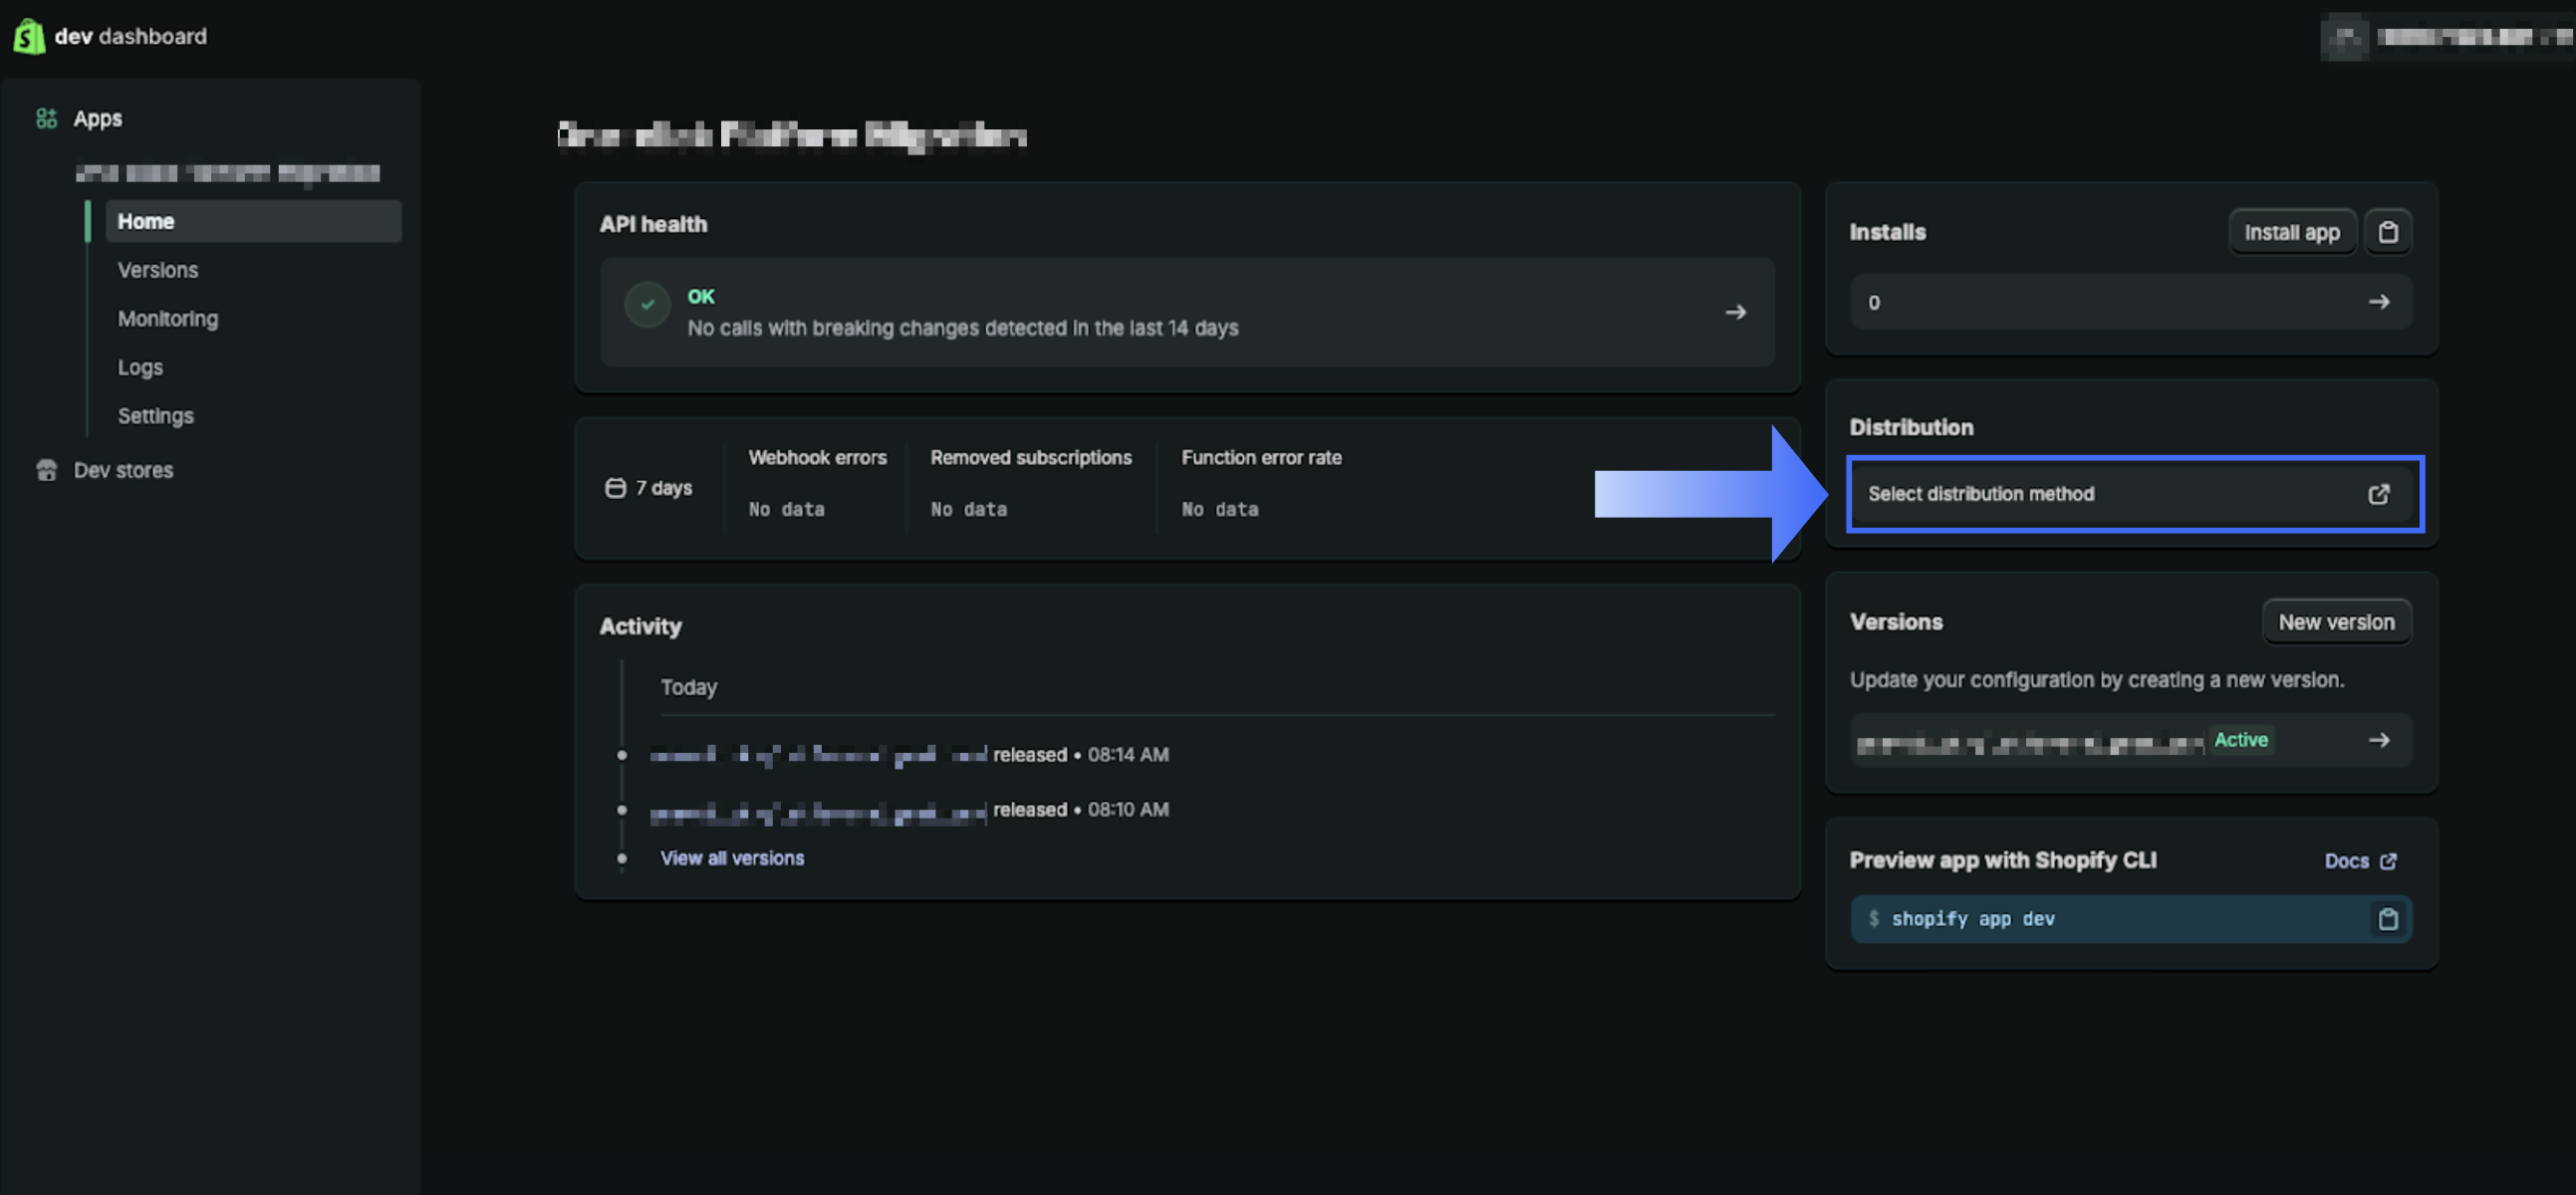Viewport: 2576px width, 1195px height.
Task: Click the Shopify bag logo icon
Action: click(29, 36)
